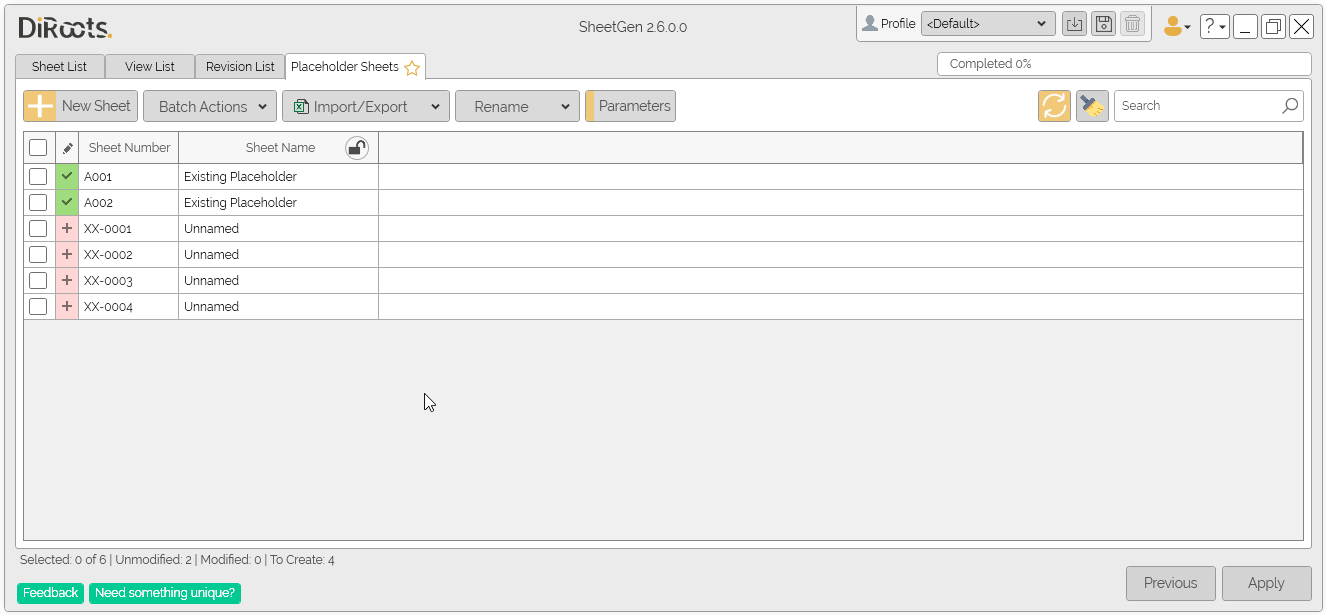Toggle the lock icon beside Sheet Name header
The height and width of the screenshot is (615, 1326).
357,147
